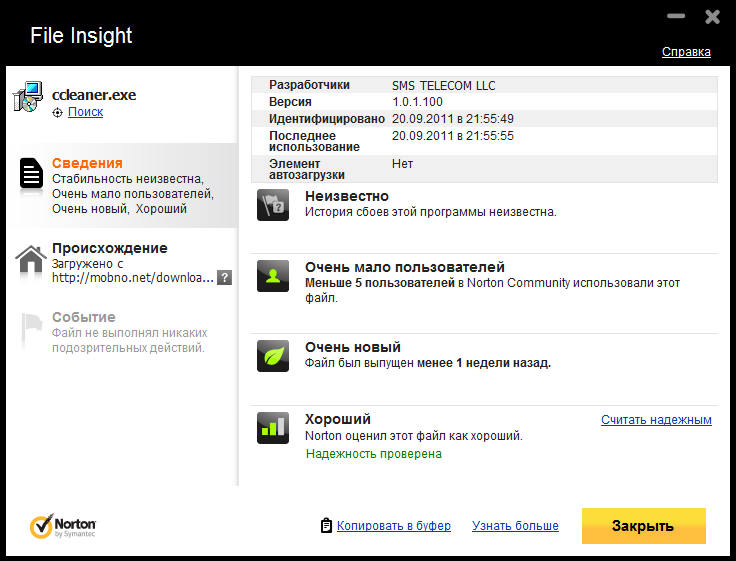Click the Очень новый heading

tap(353, 347)
